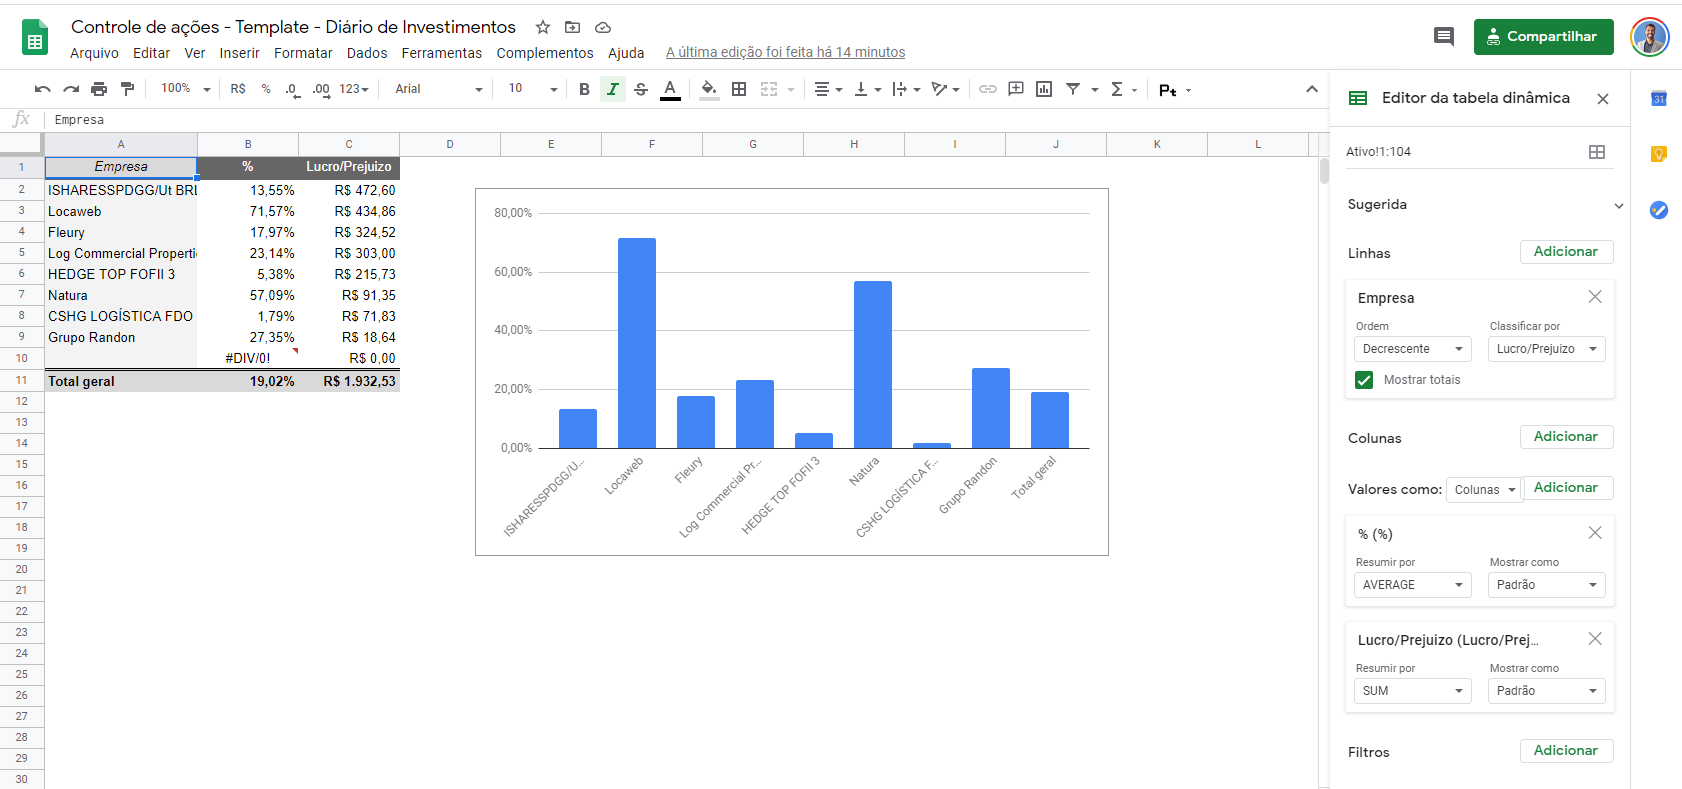Expand the Sugerida section
The width and height of the screenshot is (1682, 789).
coord(1618,206)
